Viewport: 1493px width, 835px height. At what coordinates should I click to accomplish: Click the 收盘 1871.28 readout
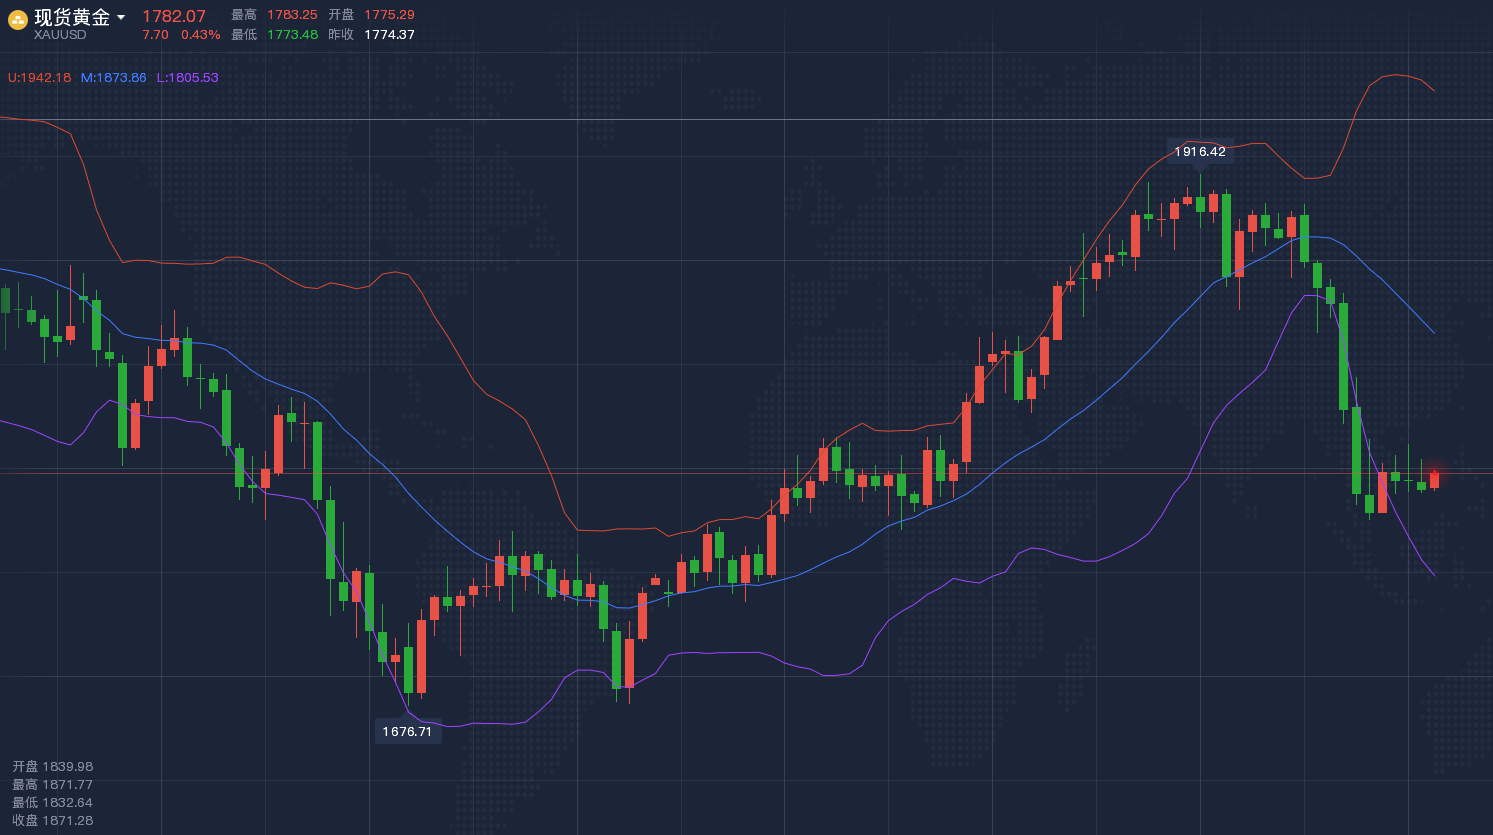[x=52, y=821]
